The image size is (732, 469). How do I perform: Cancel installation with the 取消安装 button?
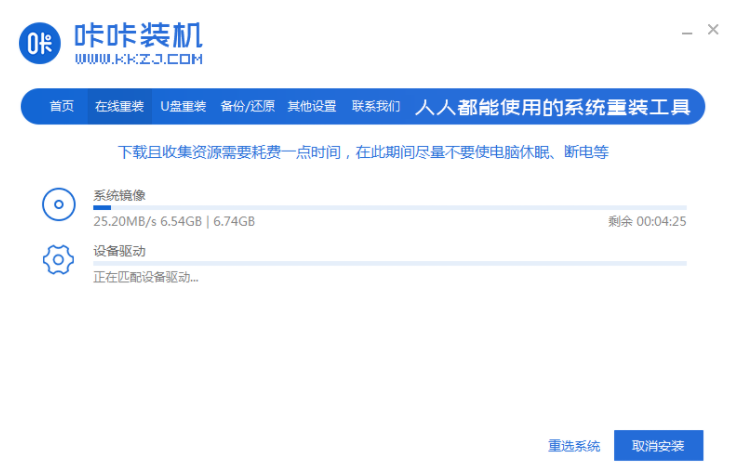(658, 446)
